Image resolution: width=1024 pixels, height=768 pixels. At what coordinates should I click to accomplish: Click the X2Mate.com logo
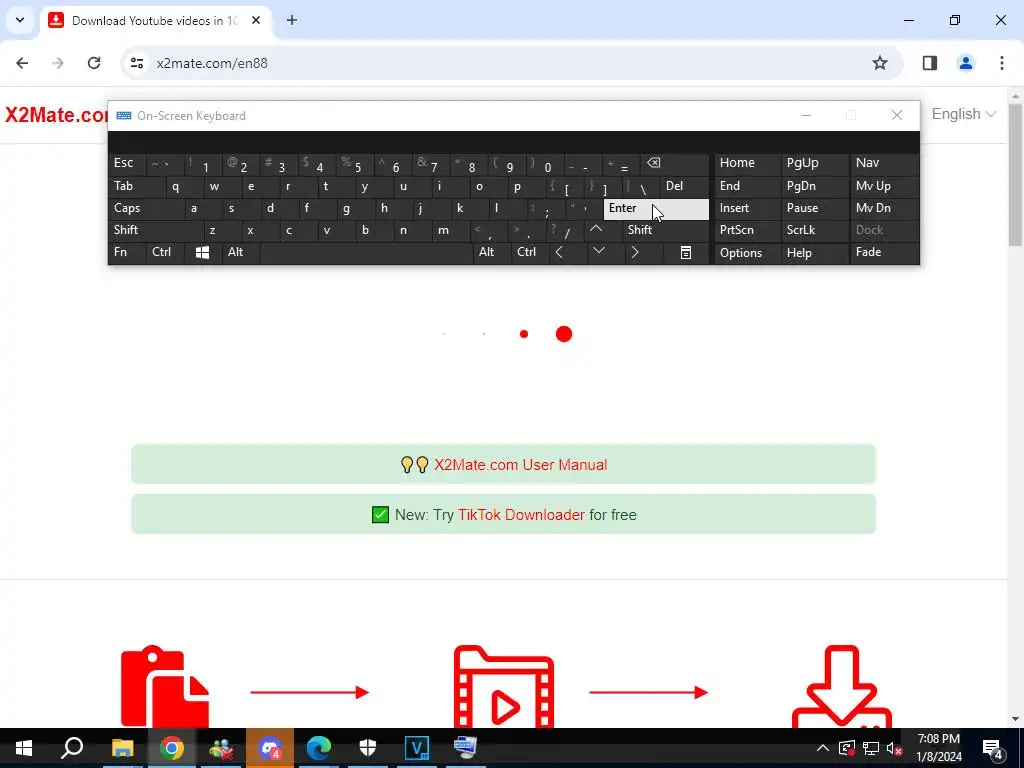point(56,115)
